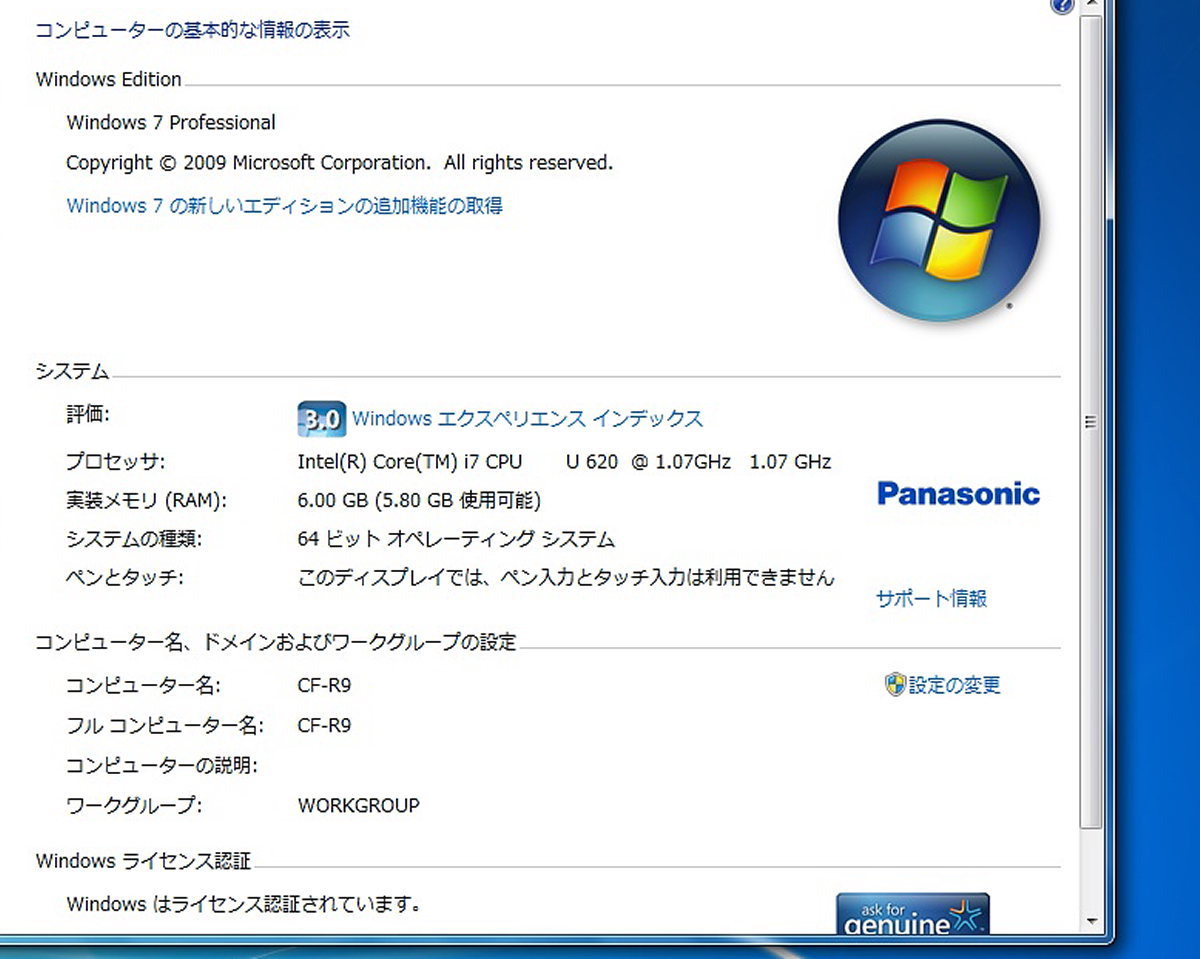
Task: Click the Windows flag logo
Action: pos(940,219)
